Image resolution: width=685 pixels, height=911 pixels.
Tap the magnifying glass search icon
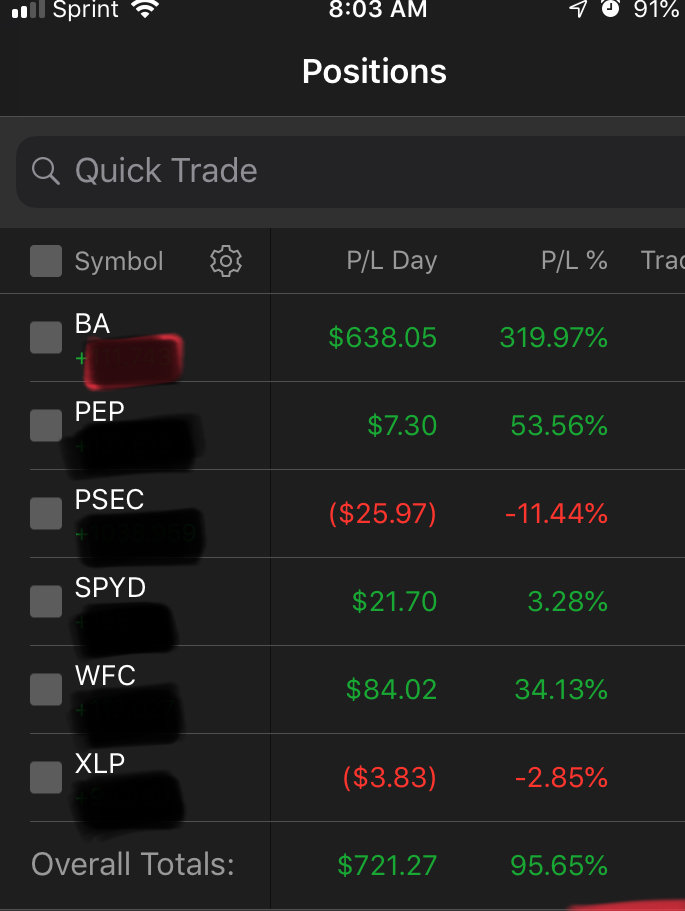pos(45,171)
